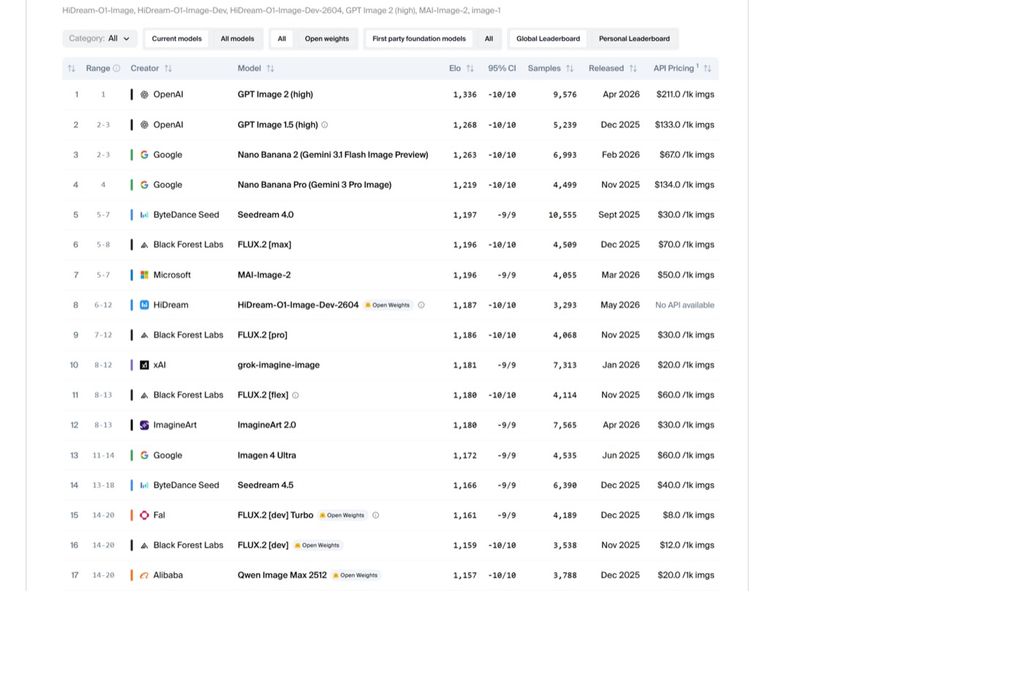This screenshot has height=688, width=1024.
Task: Click ImagineArt 2.0 model name
Action: (x=266, y=425)
